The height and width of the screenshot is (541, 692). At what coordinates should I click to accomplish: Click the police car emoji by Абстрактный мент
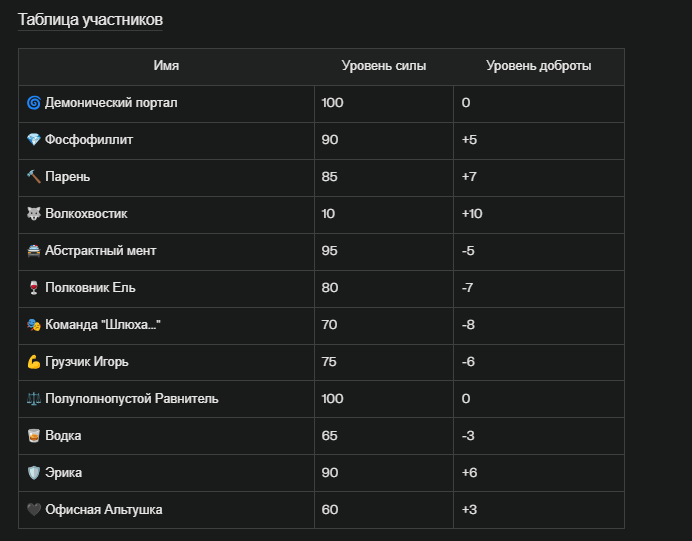point(34,251)
